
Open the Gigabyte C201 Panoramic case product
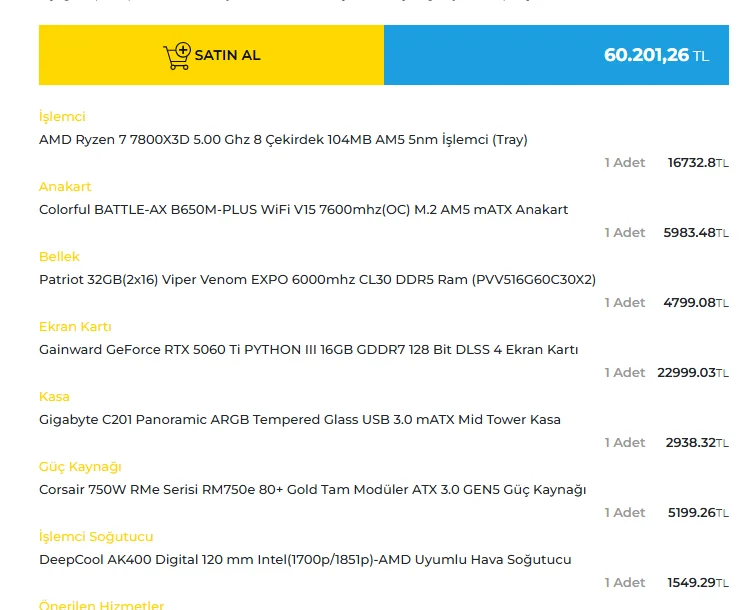pyautogui.click(x=300, y=420)
